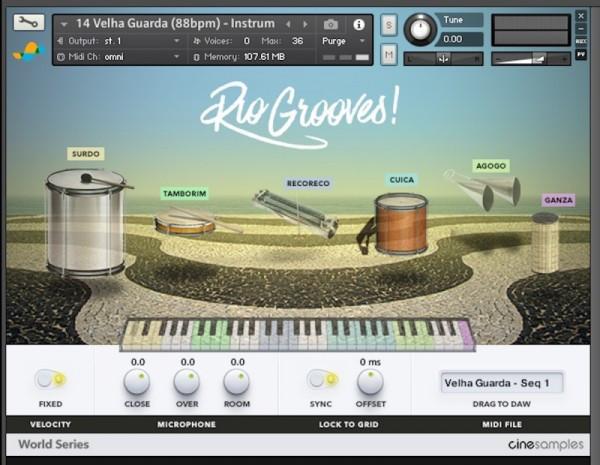Click the pan slider under Tune
This screenshot has height=465, width=600.
[x=443, y=59]
